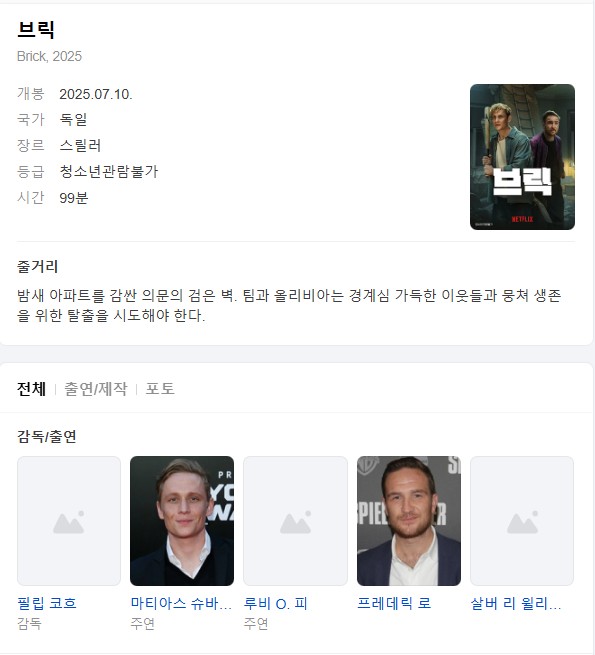
Task: Open the Brick movie poster image
Action: point(522,157)
